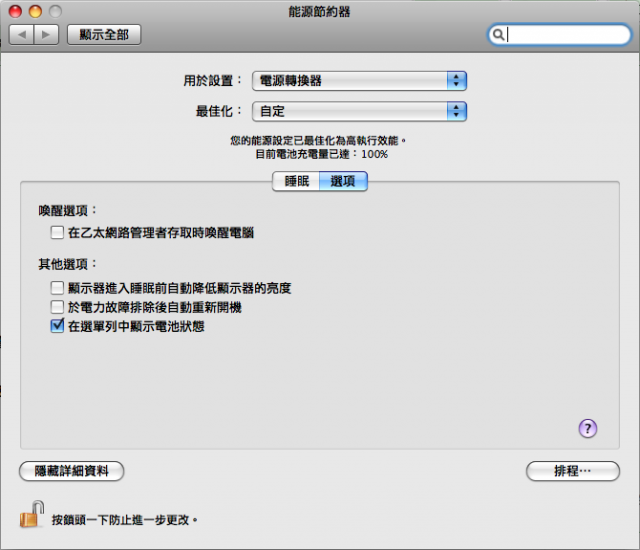Close the window with the red button
The image size is (640, 550).
click(x=15, y=11)
